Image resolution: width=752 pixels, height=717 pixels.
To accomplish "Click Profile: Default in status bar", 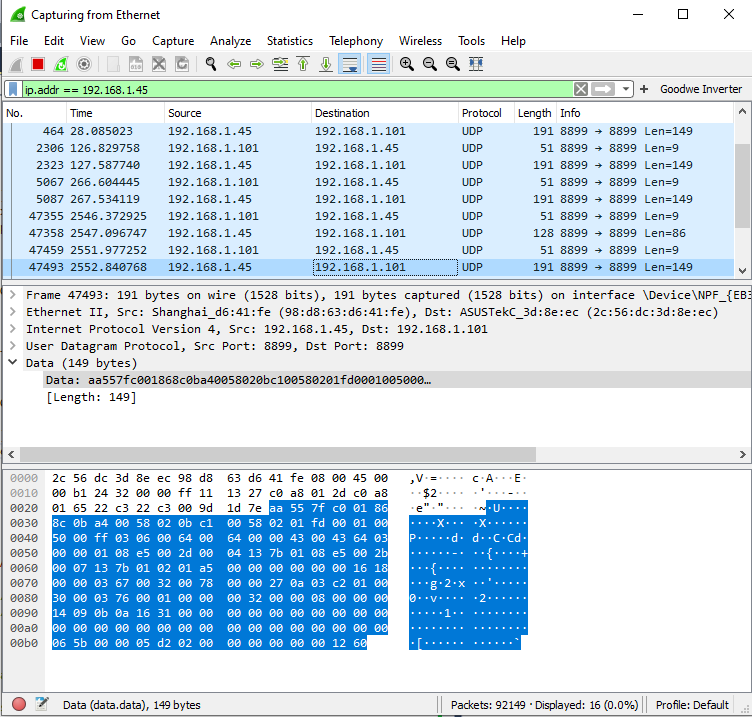I will point(692,705).
